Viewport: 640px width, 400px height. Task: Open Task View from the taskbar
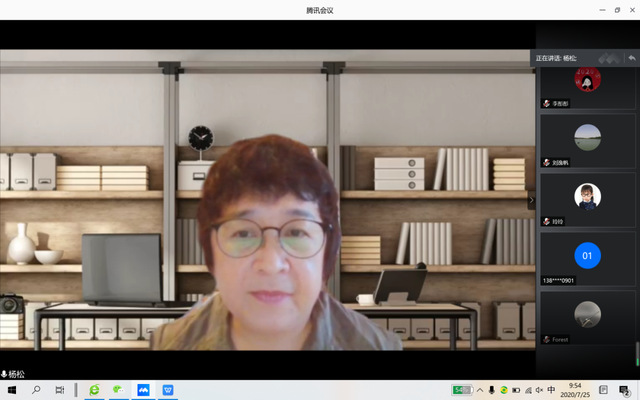(x=60, y=390)
